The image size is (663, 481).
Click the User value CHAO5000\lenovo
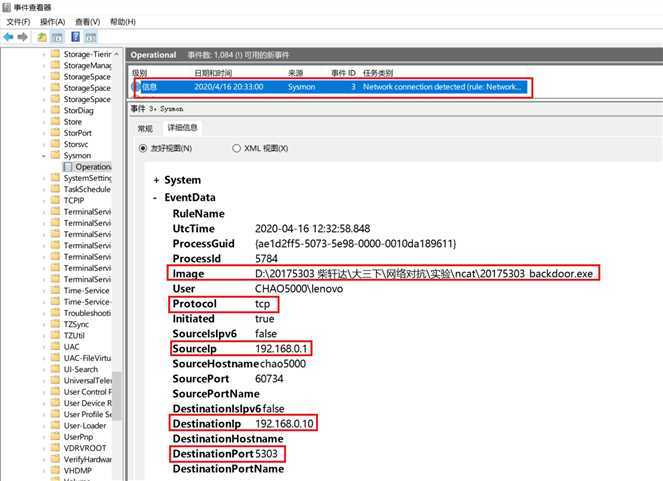(x=299, y=289)
